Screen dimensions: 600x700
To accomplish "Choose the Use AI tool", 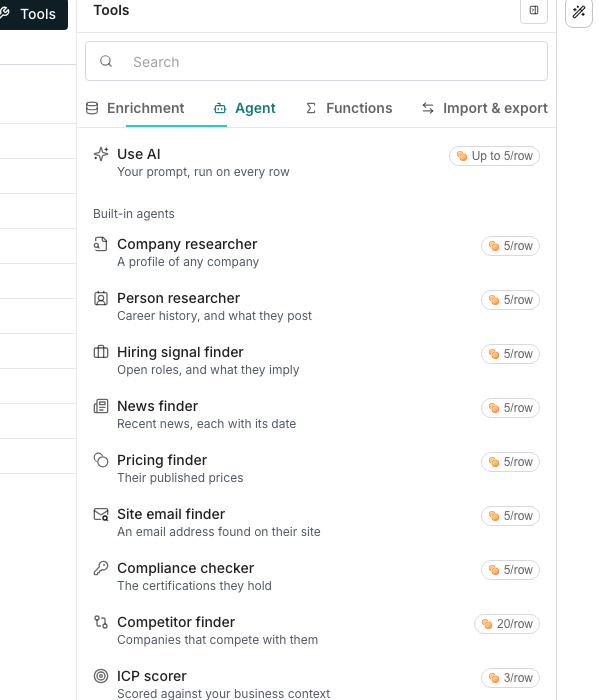I will click(316, 162).
